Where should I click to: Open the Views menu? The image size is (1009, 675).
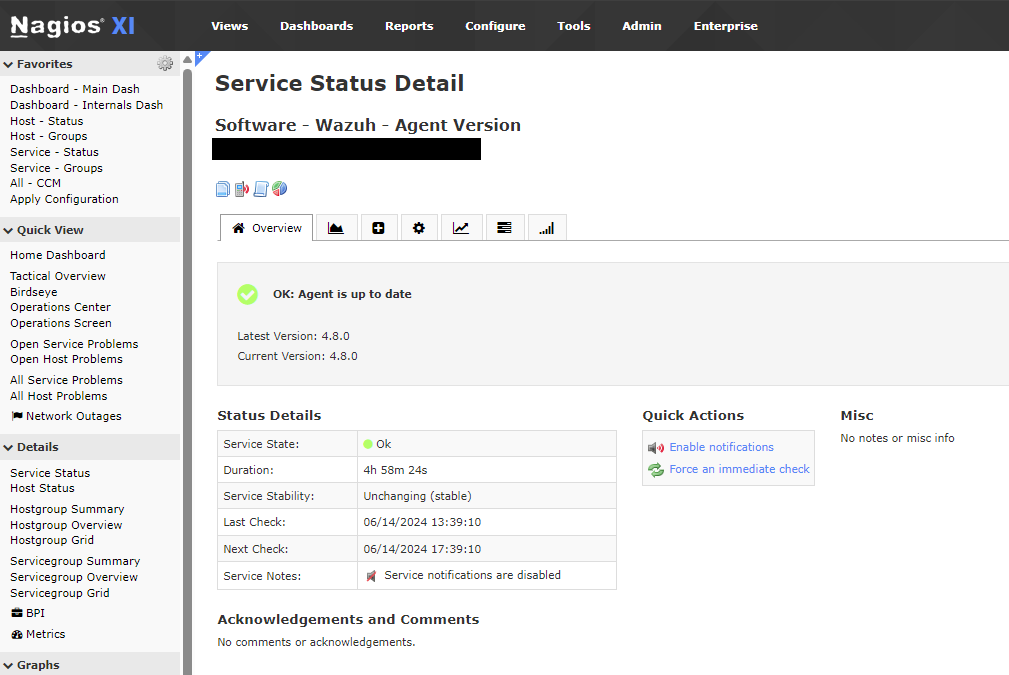pos(230,26)
